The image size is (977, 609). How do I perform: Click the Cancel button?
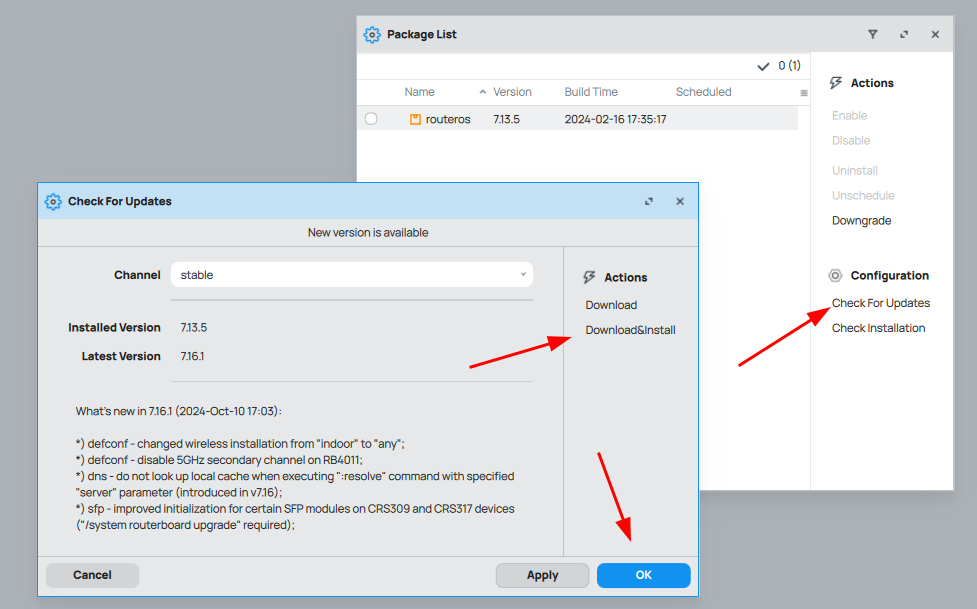click(x=92, y=575)
